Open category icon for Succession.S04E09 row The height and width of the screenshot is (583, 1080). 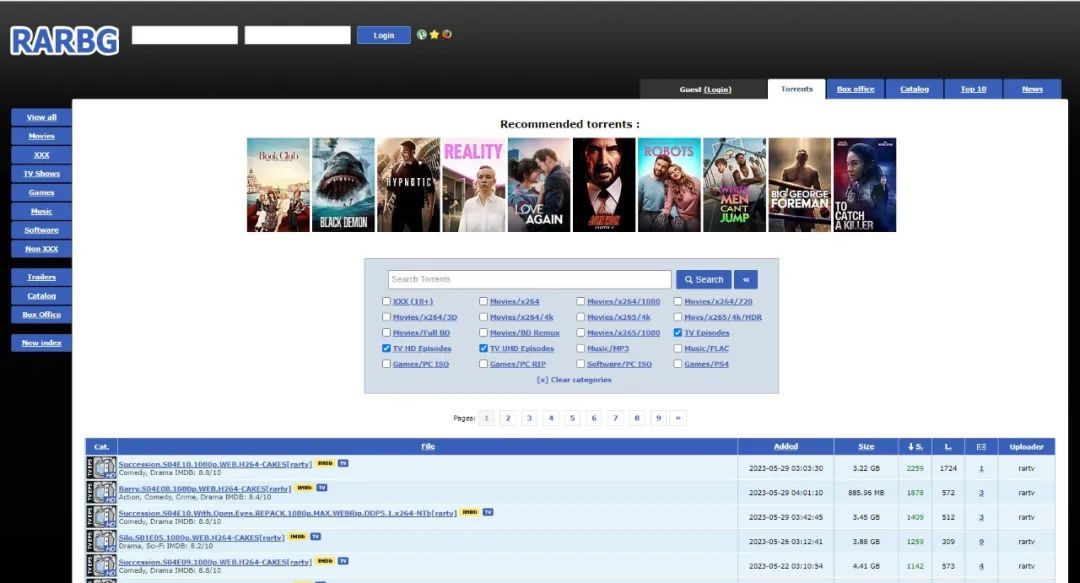pos(101,565)
